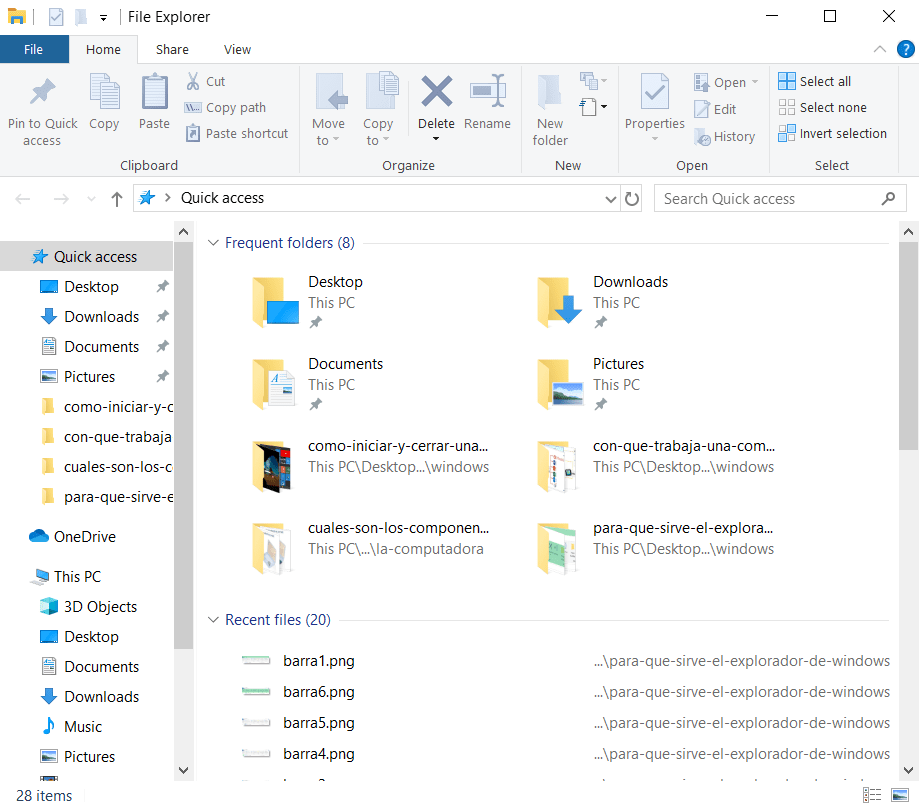Select Quick access in navigation pane
The height and width of the screenshot is (811, 920).
87,256
